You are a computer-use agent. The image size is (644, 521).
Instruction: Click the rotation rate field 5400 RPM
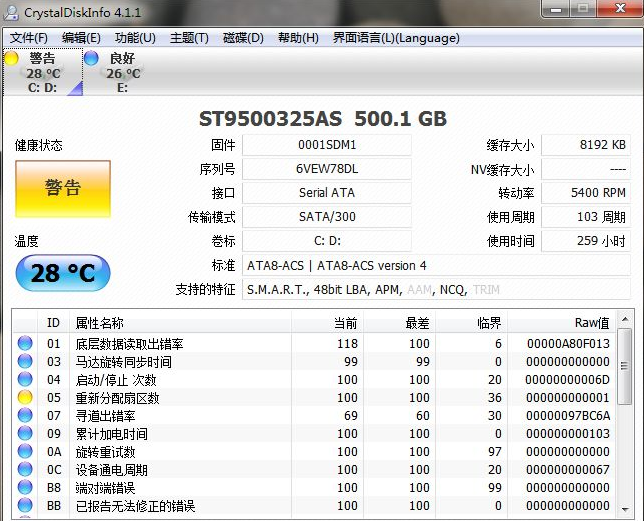point(586,193)
